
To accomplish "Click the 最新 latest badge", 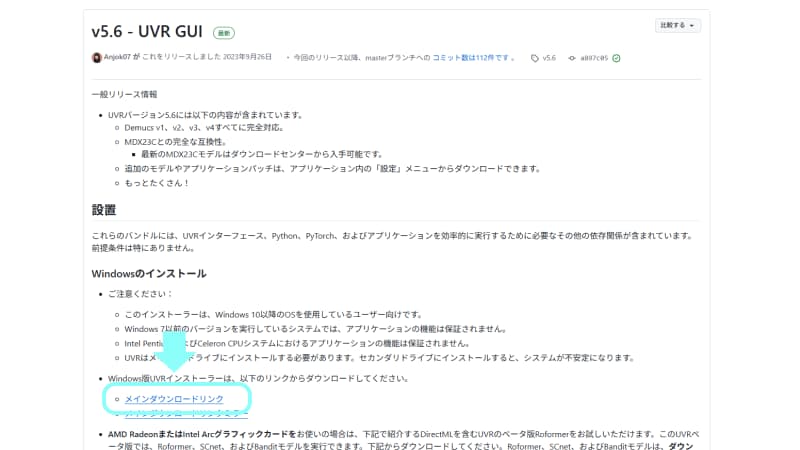I will [224, 33].
